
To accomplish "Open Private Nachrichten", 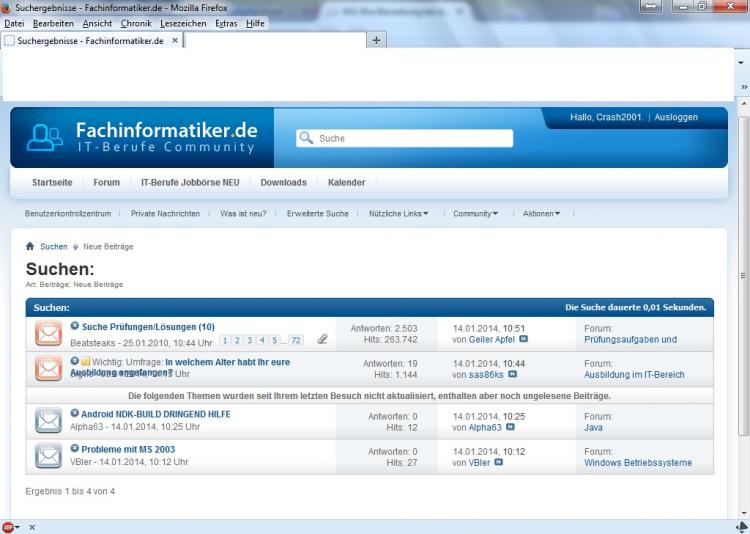I will [165, 213].
